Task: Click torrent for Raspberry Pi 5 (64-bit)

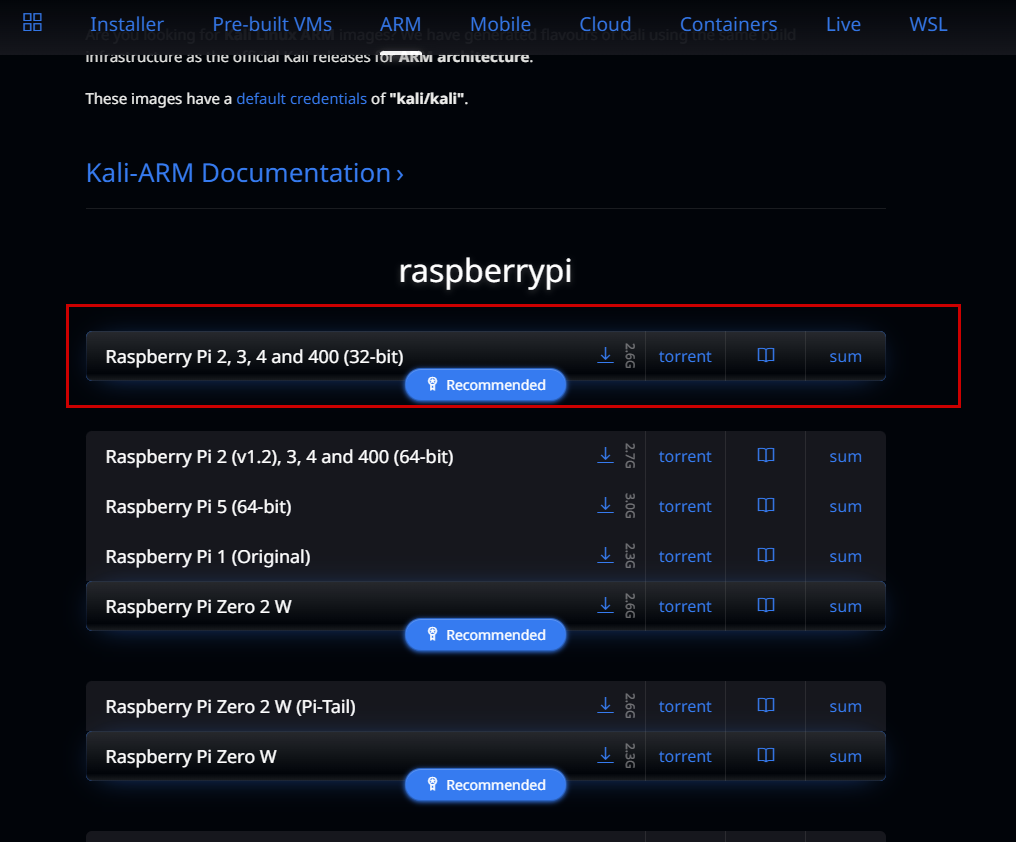Action: click(685, 506)
